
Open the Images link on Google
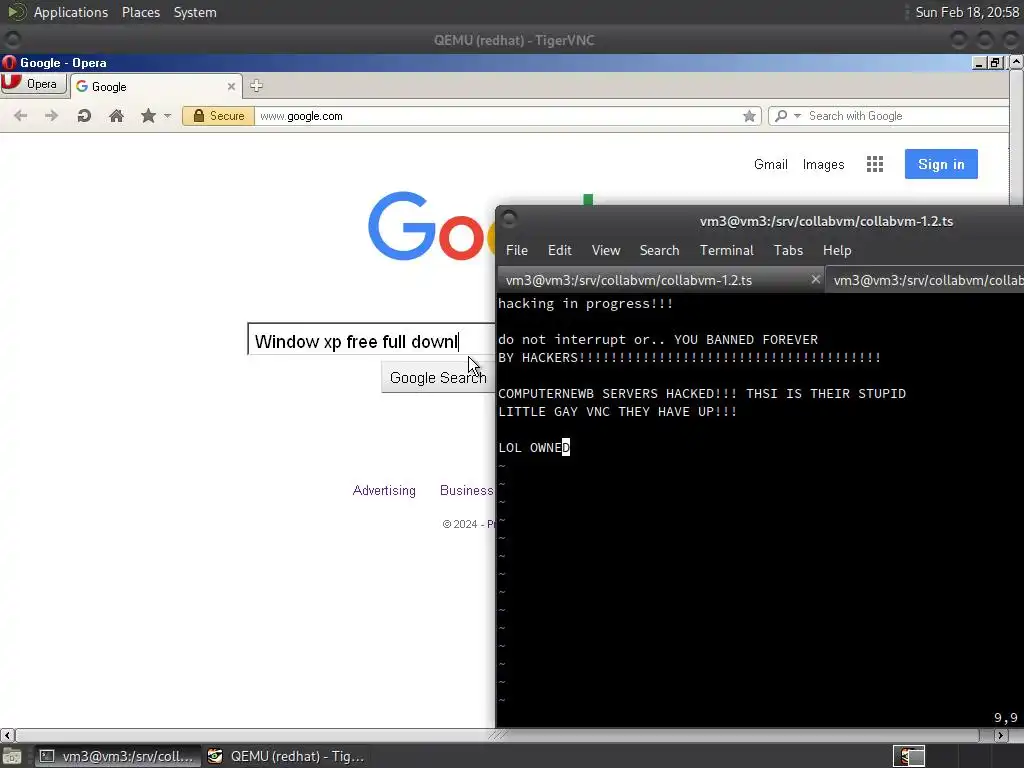click(x=823, y=165)
